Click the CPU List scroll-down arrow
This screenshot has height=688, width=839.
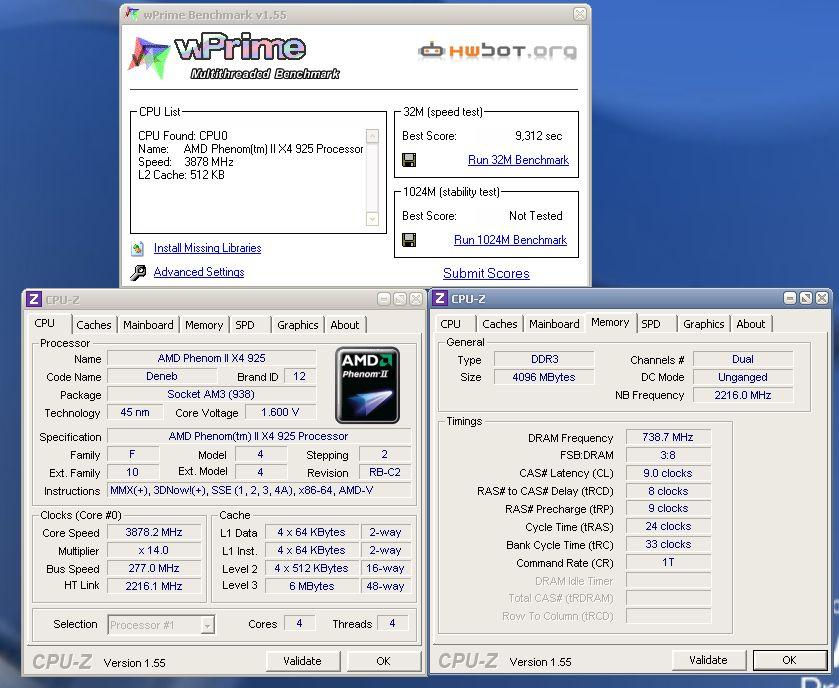point(372,218)
